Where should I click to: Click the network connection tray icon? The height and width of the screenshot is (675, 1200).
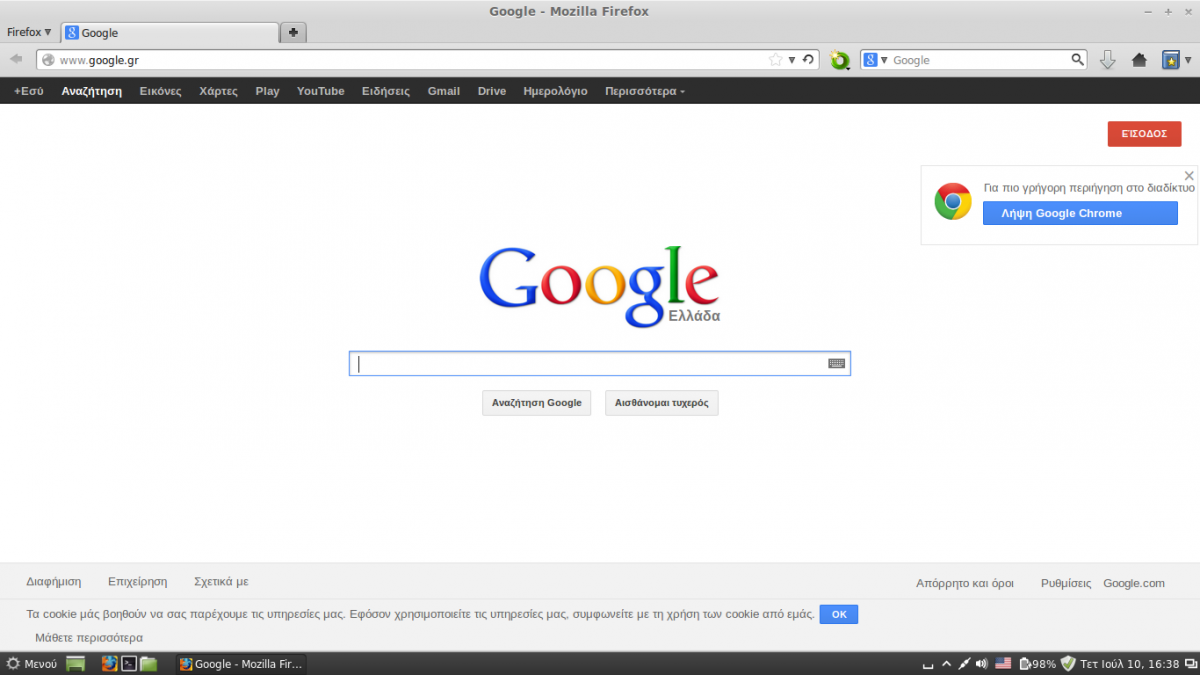[962, 663]
